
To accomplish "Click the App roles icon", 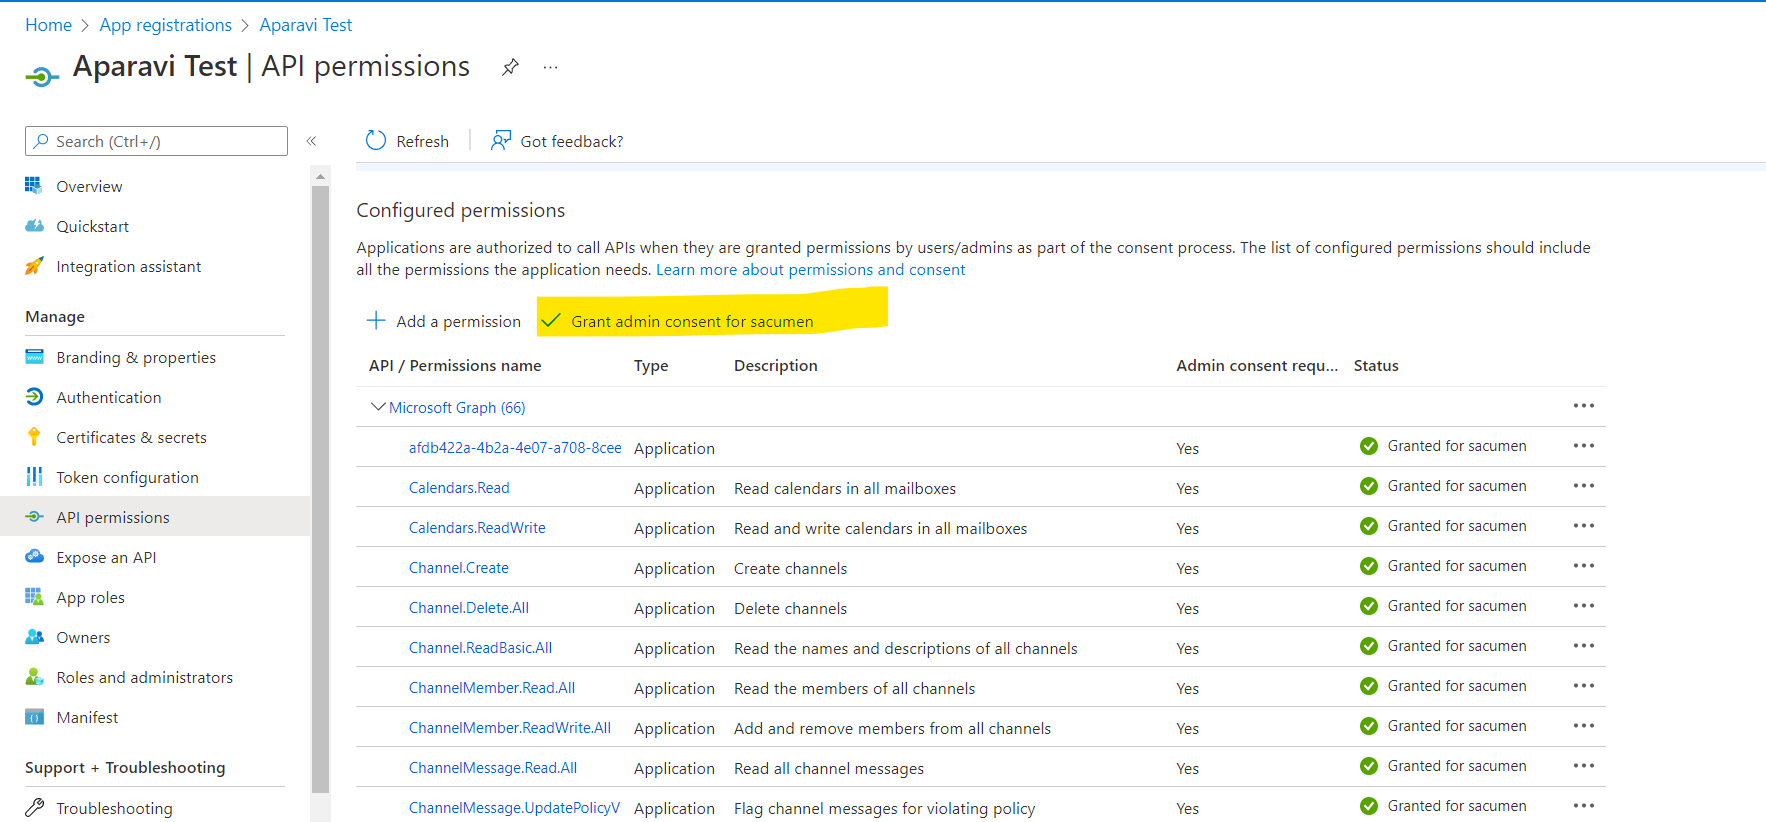I will tap(34, 596).
